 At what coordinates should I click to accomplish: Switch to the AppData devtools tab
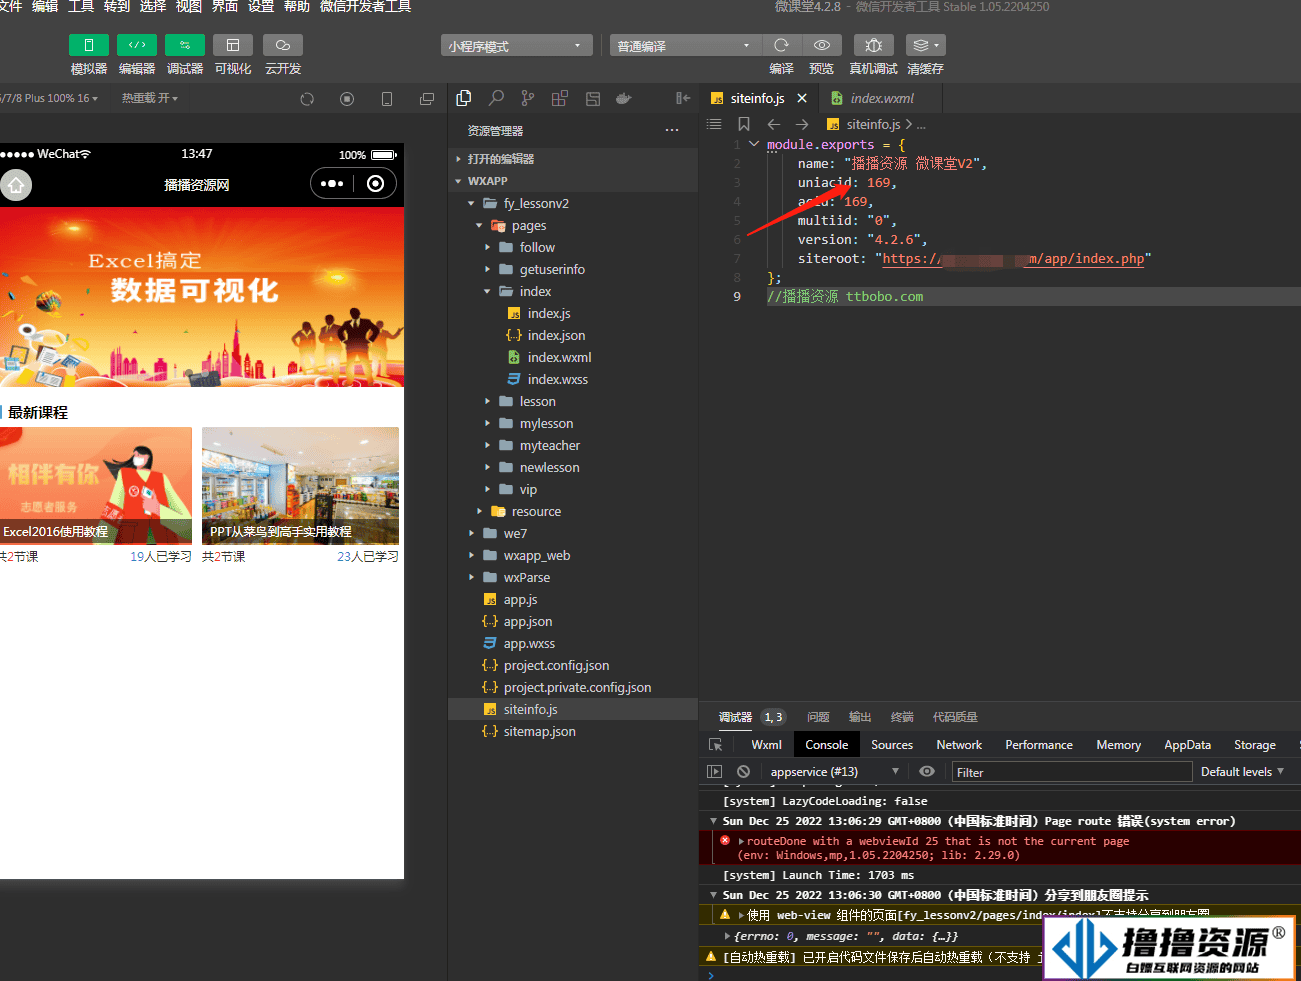1187,745
